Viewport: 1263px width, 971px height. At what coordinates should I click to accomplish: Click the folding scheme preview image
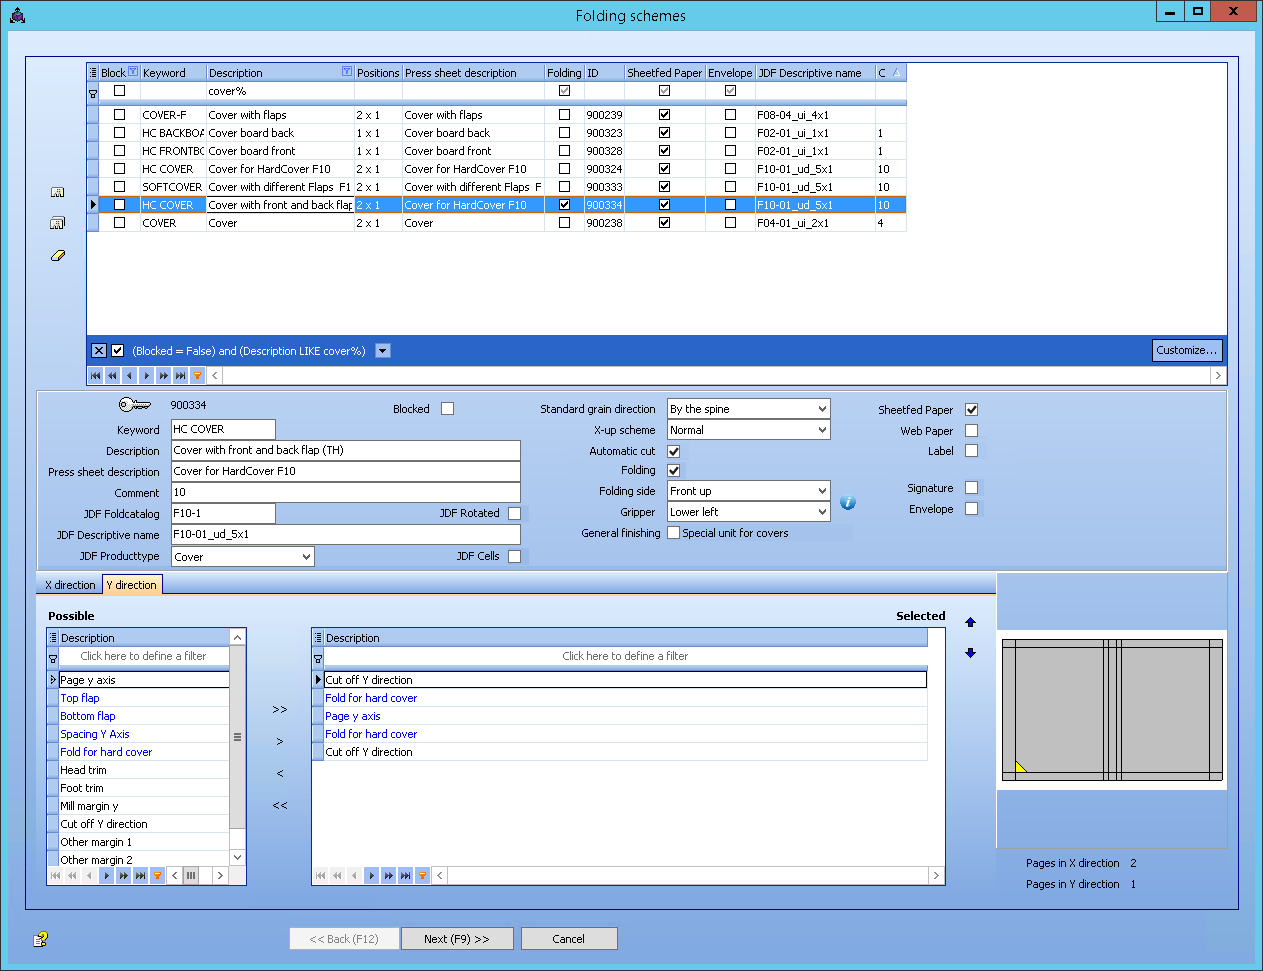[x=1112, y=711]
